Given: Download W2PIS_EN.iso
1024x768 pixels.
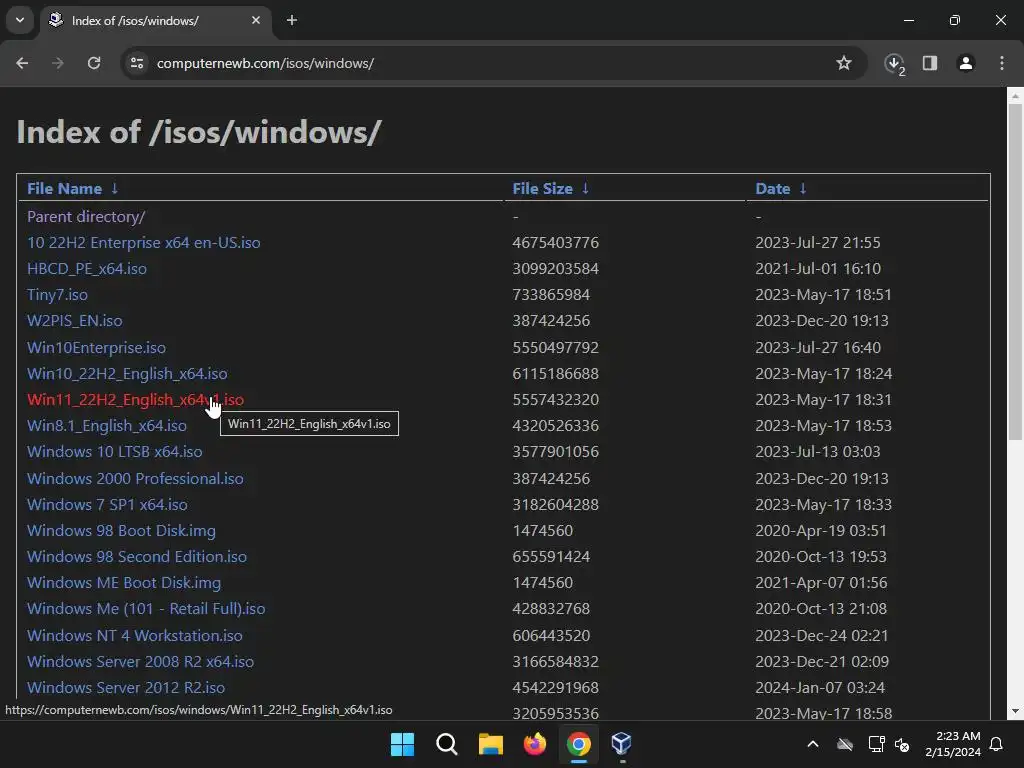Looking at the screenshot, I should pos(74,321).
